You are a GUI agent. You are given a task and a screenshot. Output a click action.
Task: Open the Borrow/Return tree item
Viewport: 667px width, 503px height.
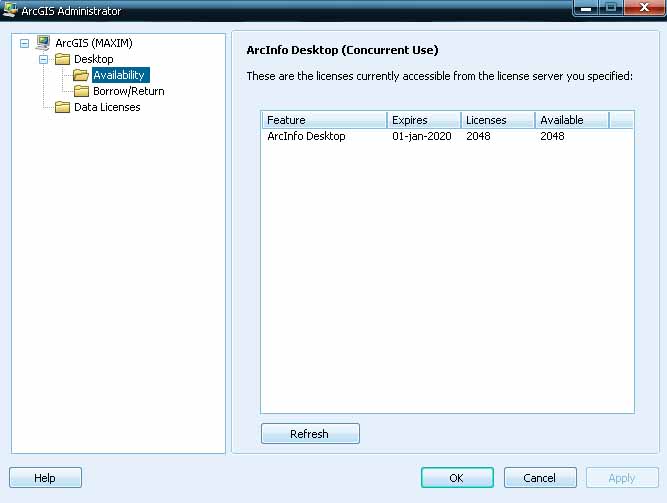click(128, 91)
